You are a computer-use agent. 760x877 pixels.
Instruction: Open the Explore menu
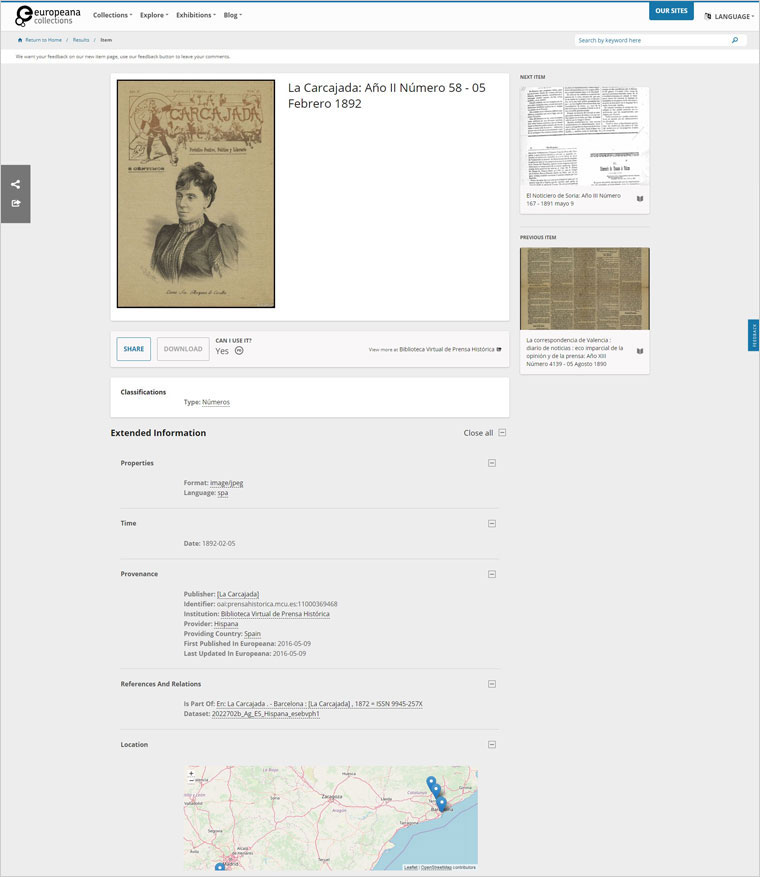[x=154, y=15]
